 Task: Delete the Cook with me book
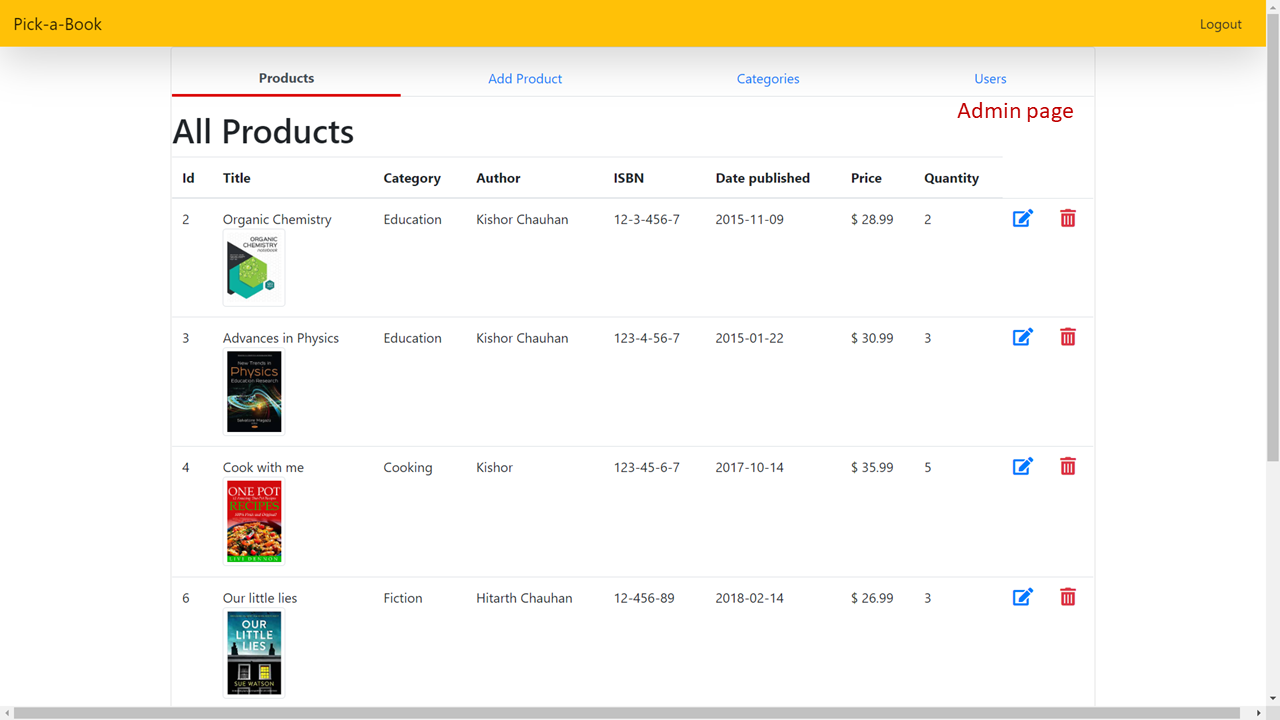click(1068, 466)
